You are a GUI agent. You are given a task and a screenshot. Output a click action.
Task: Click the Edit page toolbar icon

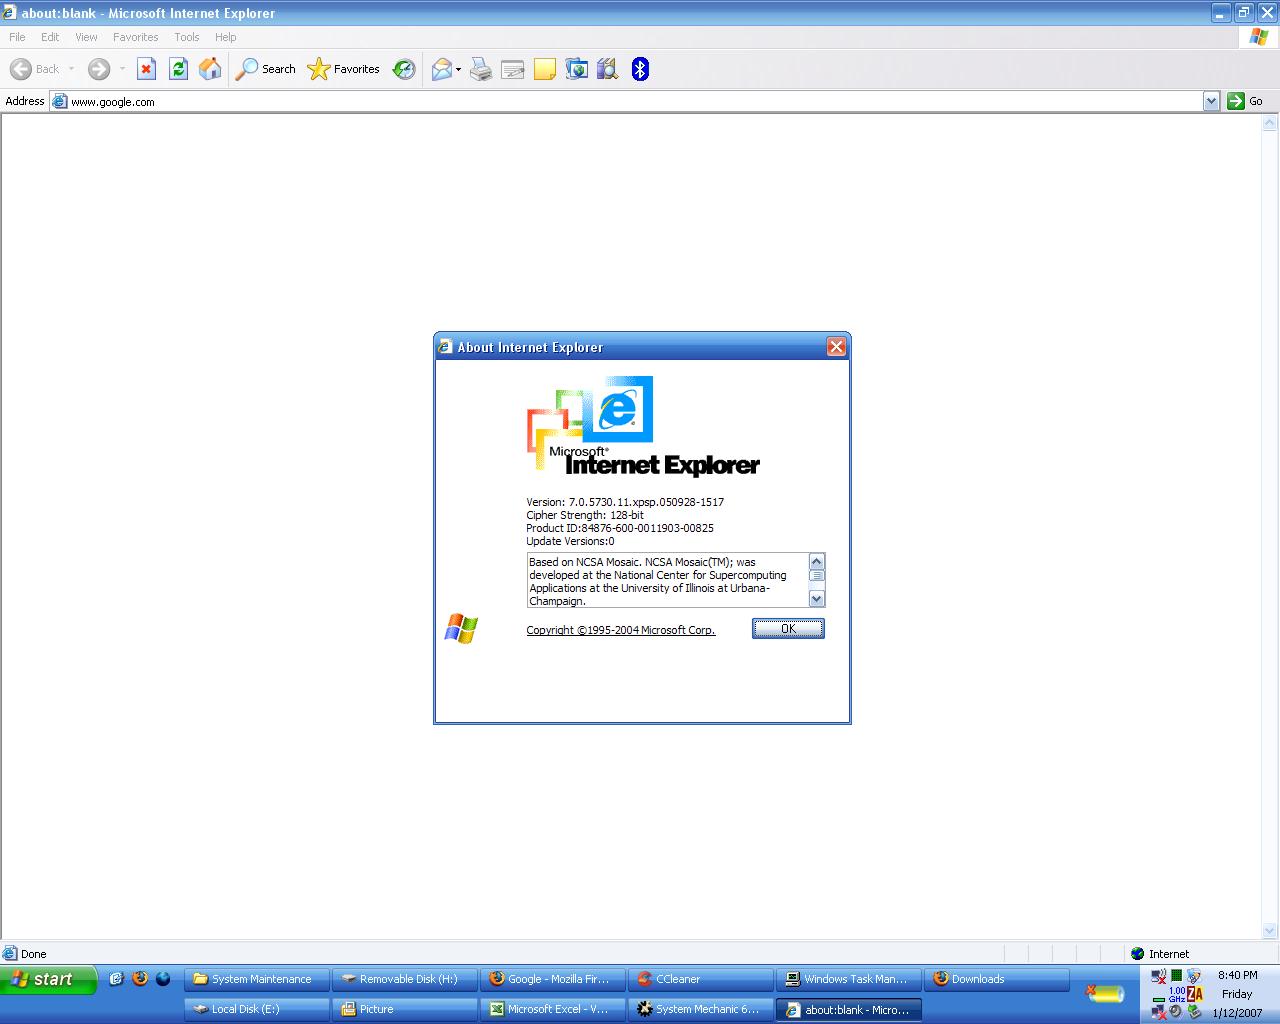pyautogui.click(x=513, y=69)
